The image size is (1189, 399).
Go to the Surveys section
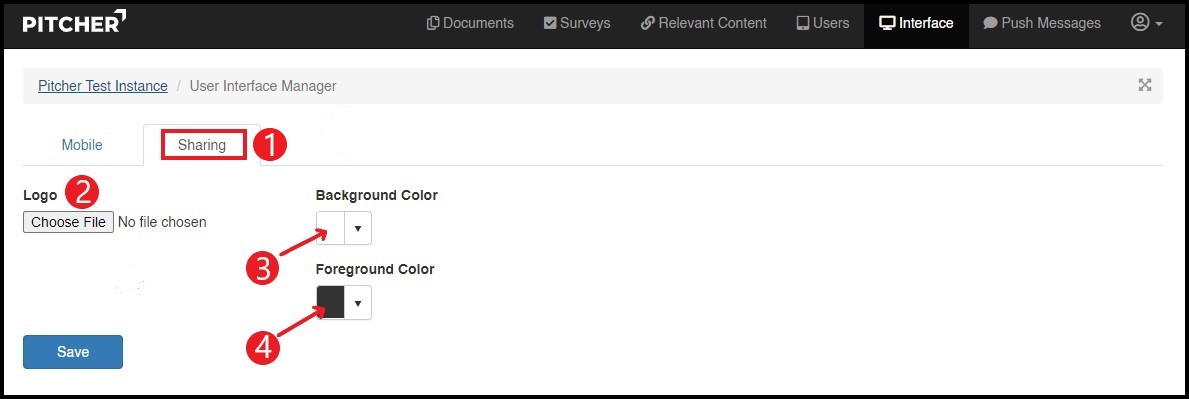(x=577, y=24)
